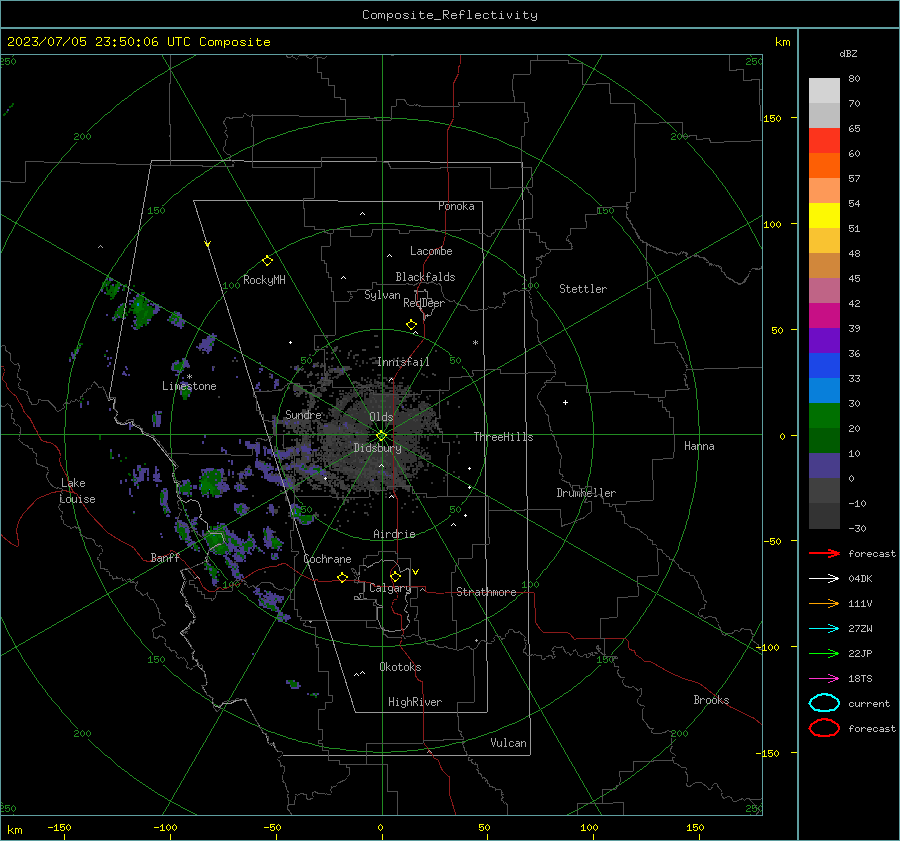This screenshot has height=841, width=900.
Task: Click the Hanna town label
Action: (699, 446)
